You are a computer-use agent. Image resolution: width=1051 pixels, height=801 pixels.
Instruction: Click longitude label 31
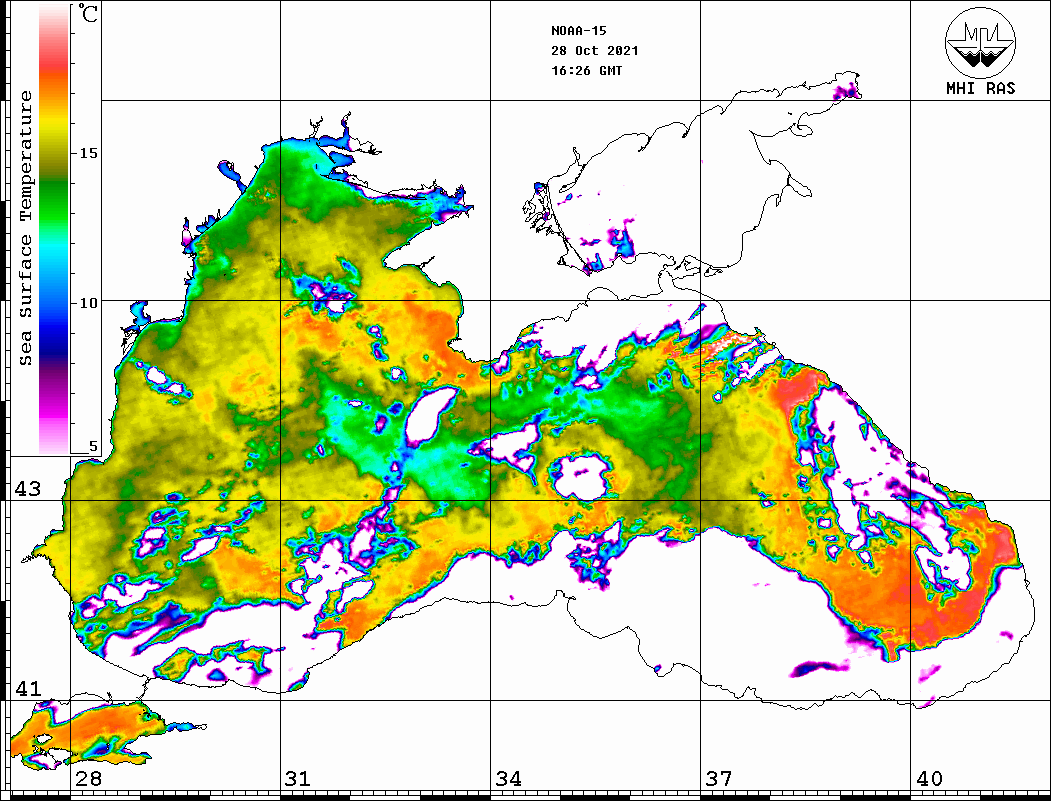point(298,779)
